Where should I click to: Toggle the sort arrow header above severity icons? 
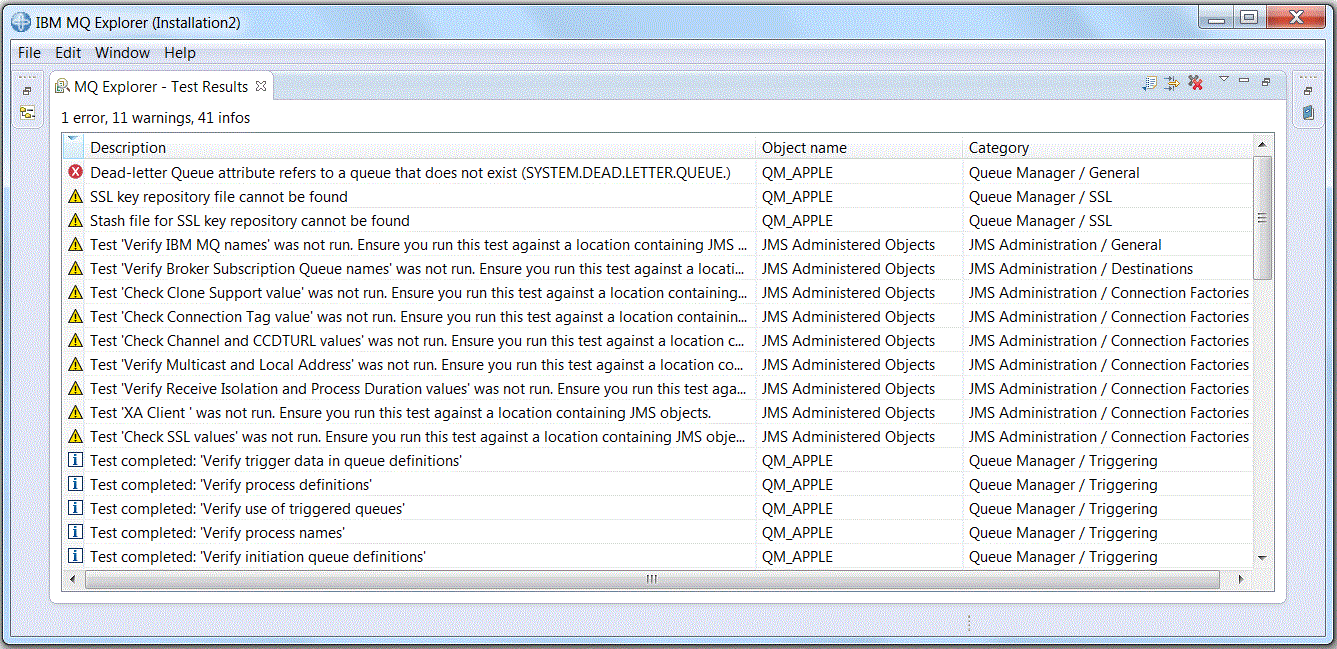73,147
